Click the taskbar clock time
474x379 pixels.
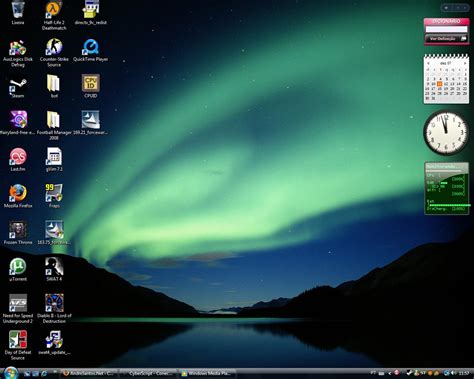(x=464, y=373)
